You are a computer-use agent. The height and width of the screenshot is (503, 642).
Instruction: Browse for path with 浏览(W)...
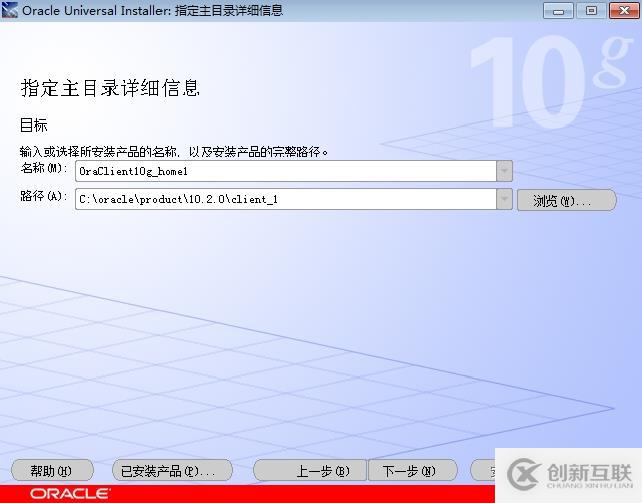567,200
